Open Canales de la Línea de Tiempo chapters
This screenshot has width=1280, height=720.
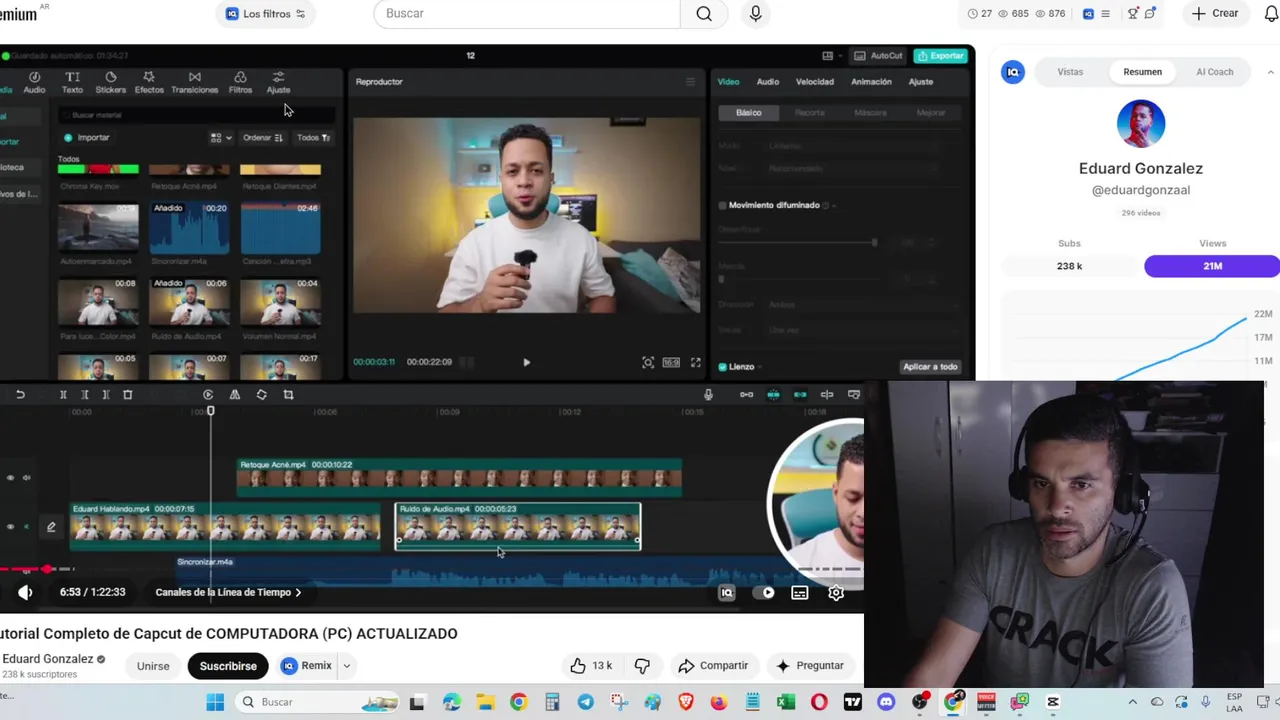(x=228, y=592)
